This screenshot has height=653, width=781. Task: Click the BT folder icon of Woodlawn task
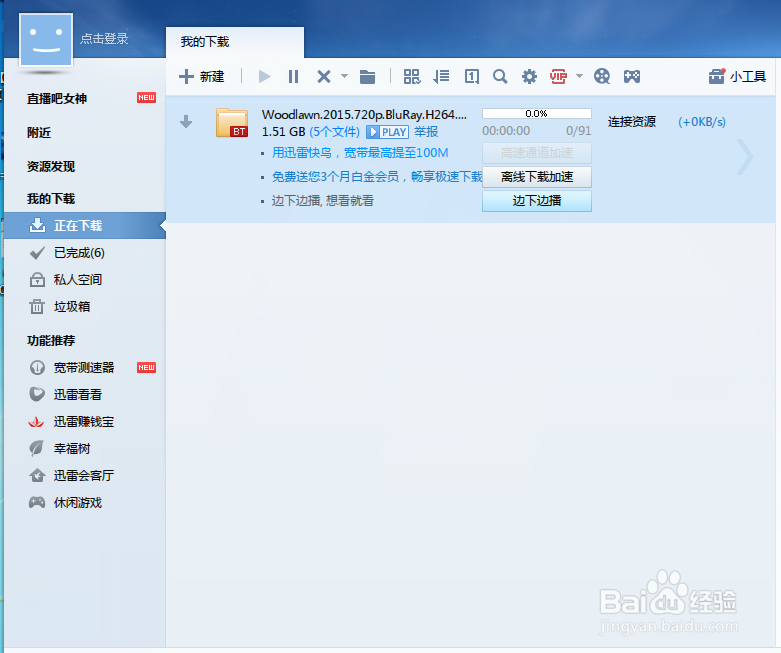point(232,123)
